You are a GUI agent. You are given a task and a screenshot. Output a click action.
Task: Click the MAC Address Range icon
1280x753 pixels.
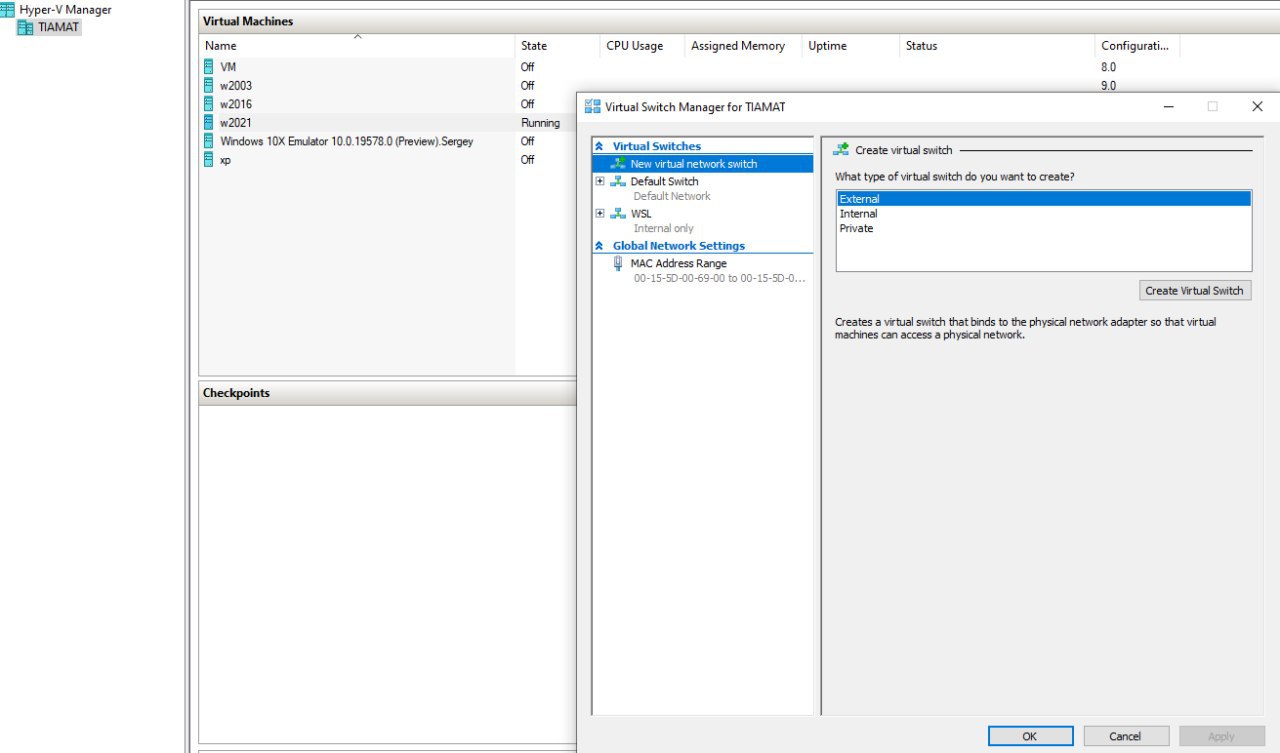[618, 263]
